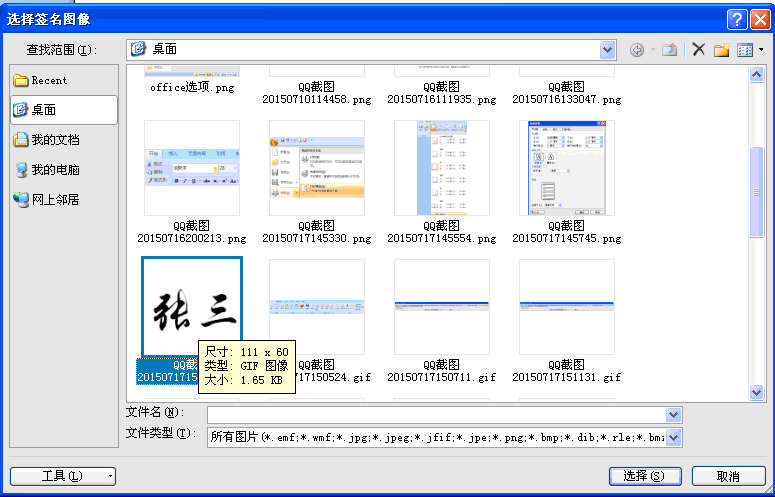The image size is (775, 497).
Task: Select thumbnail QQ截图20150717150711.gif
Action: click(x=442, y=307)
